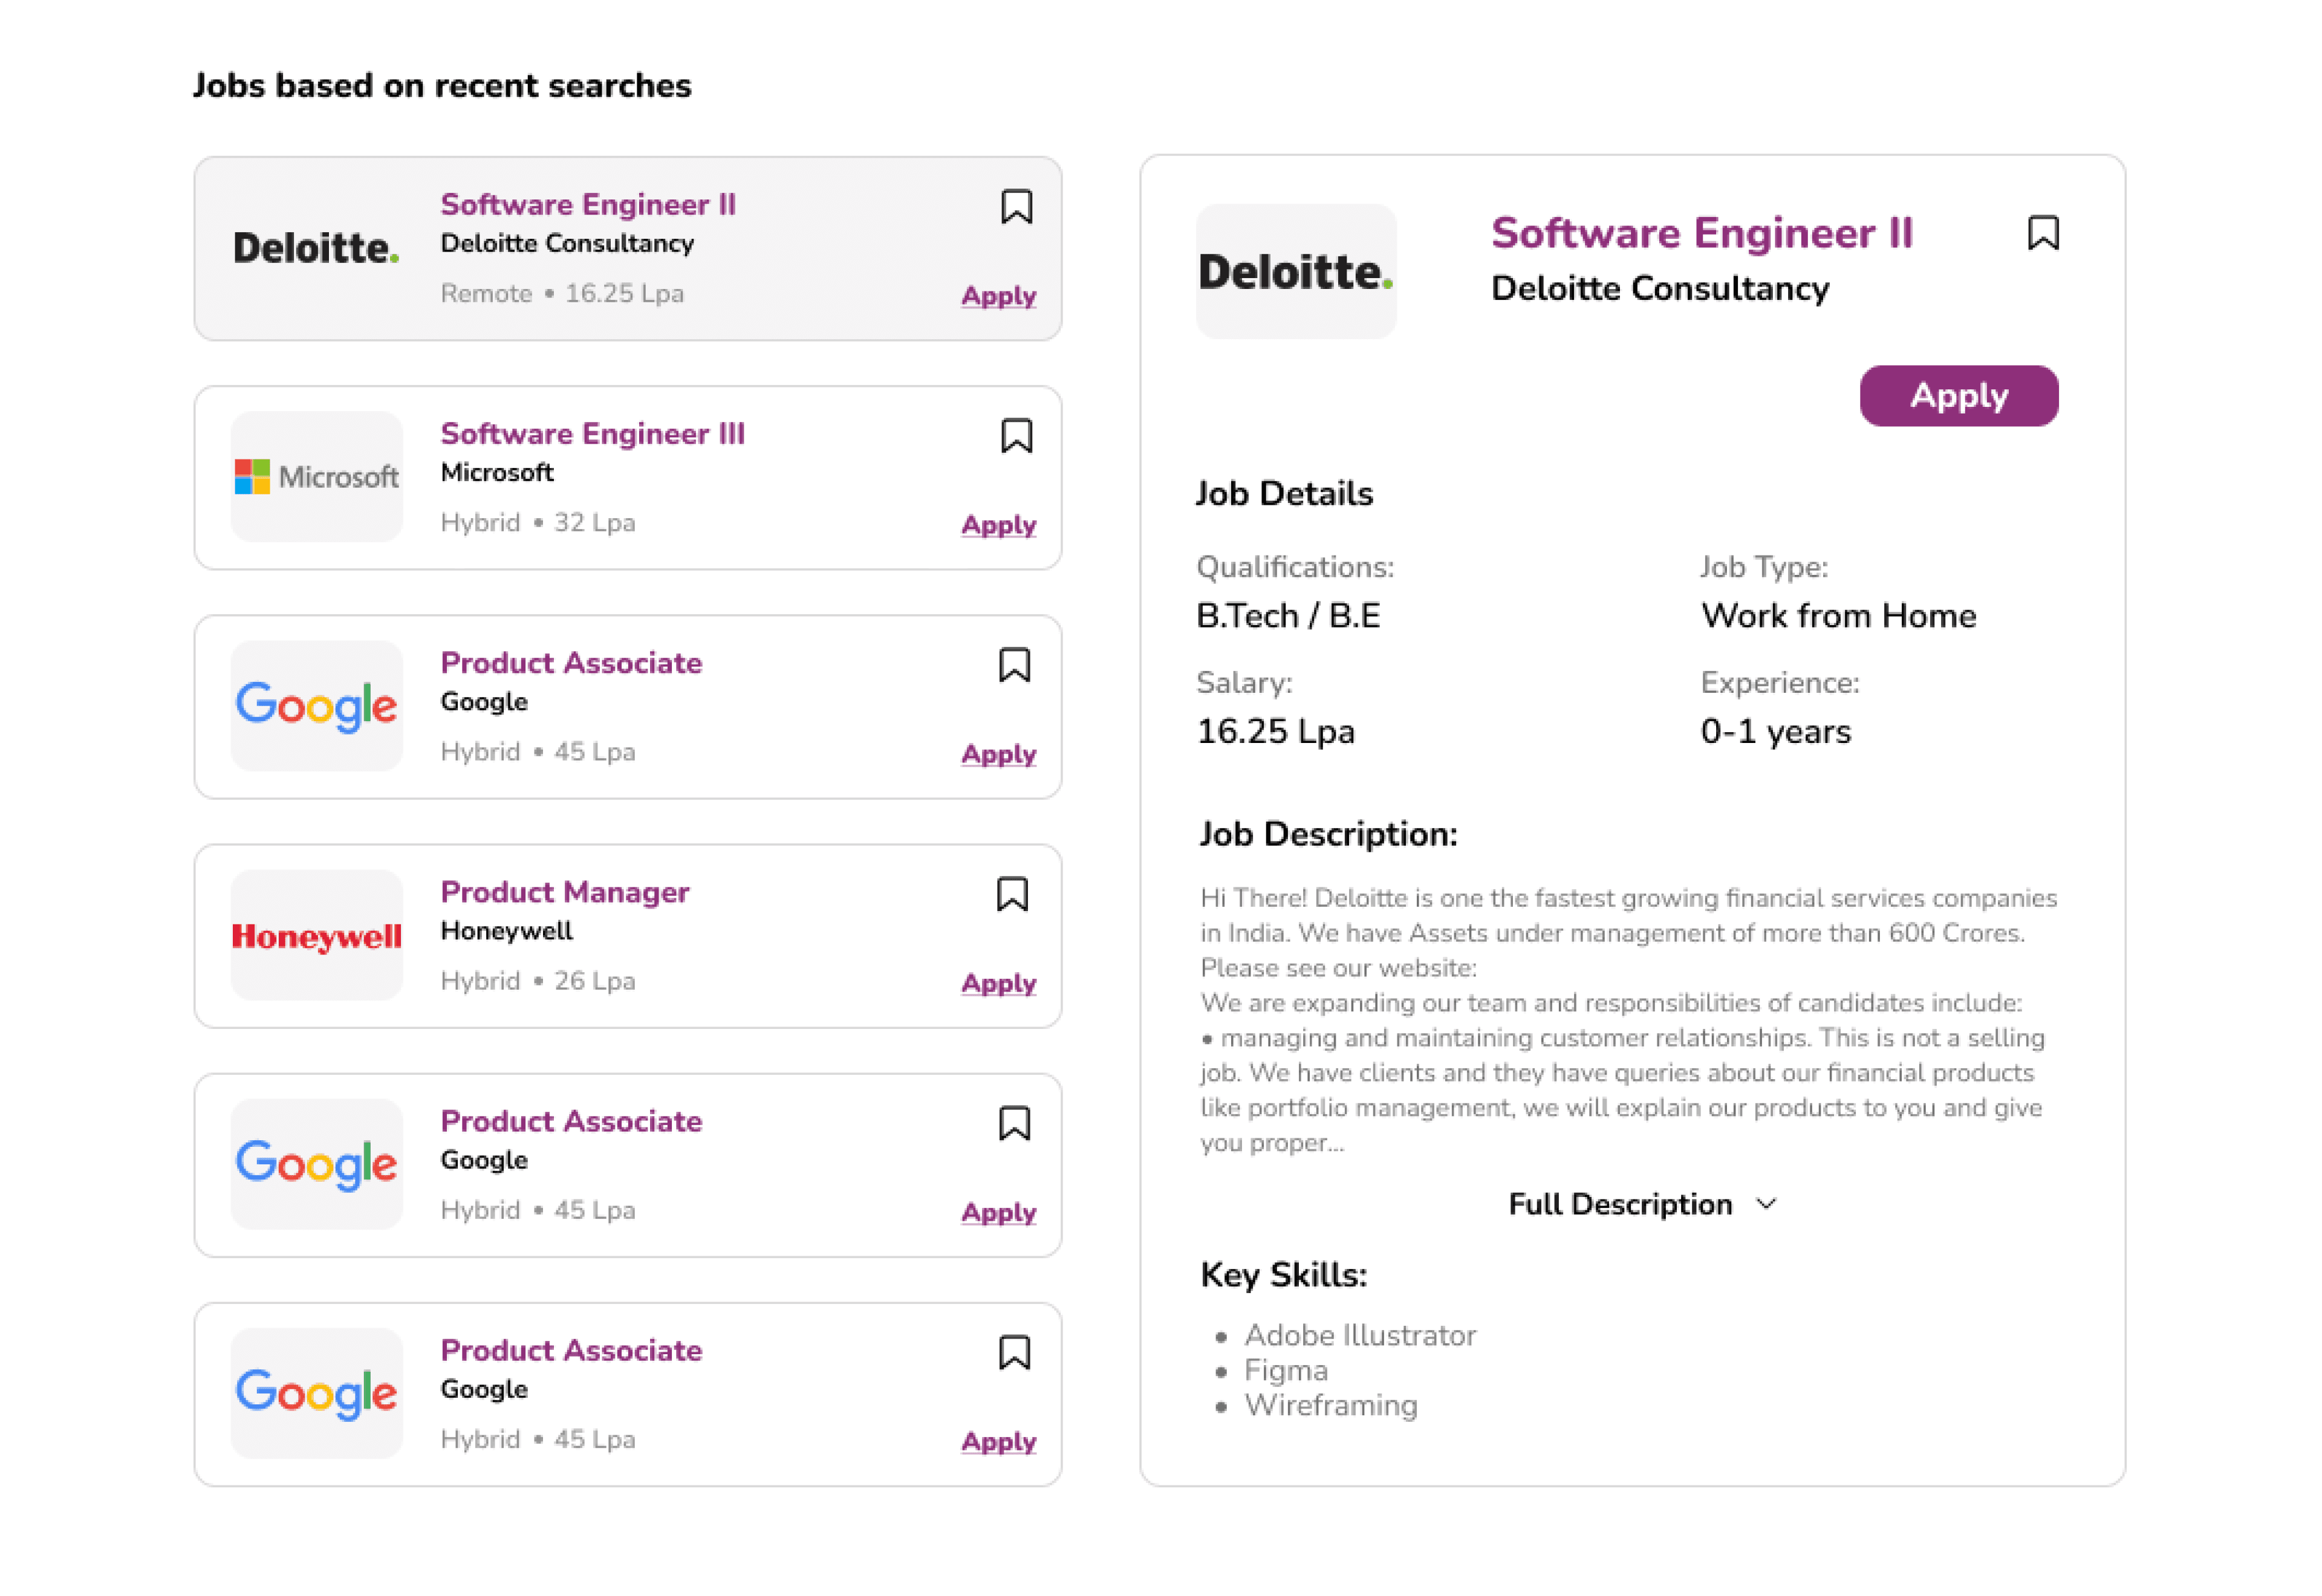The image size is (2322, 1596).
Task: Apply to the Honeywell Product Manager job
Action: click(998, 983)
